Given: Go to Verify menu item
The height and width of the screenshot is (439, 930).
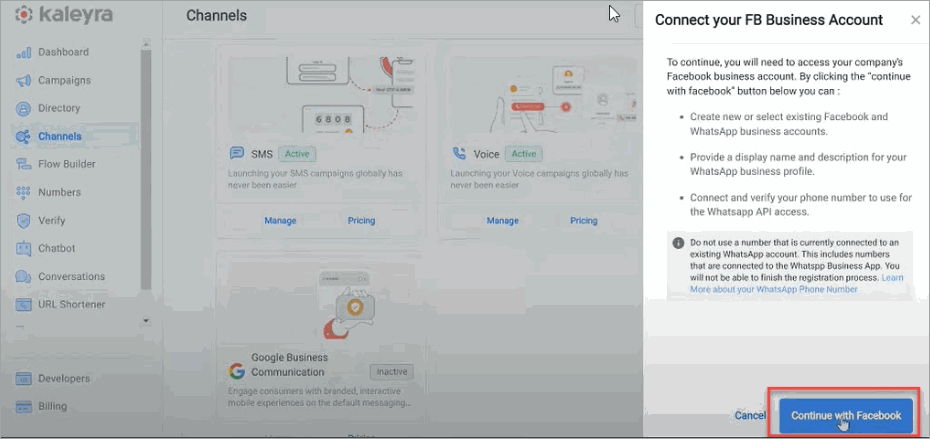Looking at the screenshot, I should (x=52, y=220).
